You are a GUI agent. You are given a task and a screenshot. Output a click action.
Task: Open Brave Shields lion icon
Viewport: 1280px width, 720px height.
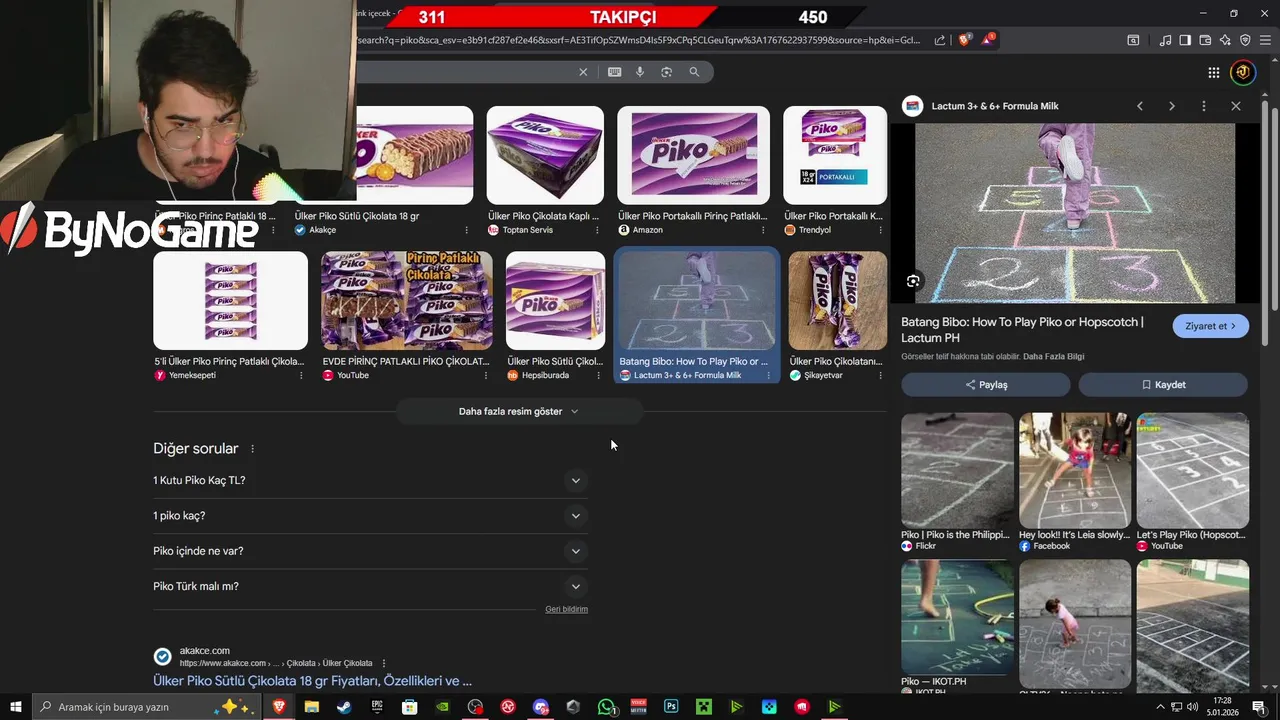(964, 40)
